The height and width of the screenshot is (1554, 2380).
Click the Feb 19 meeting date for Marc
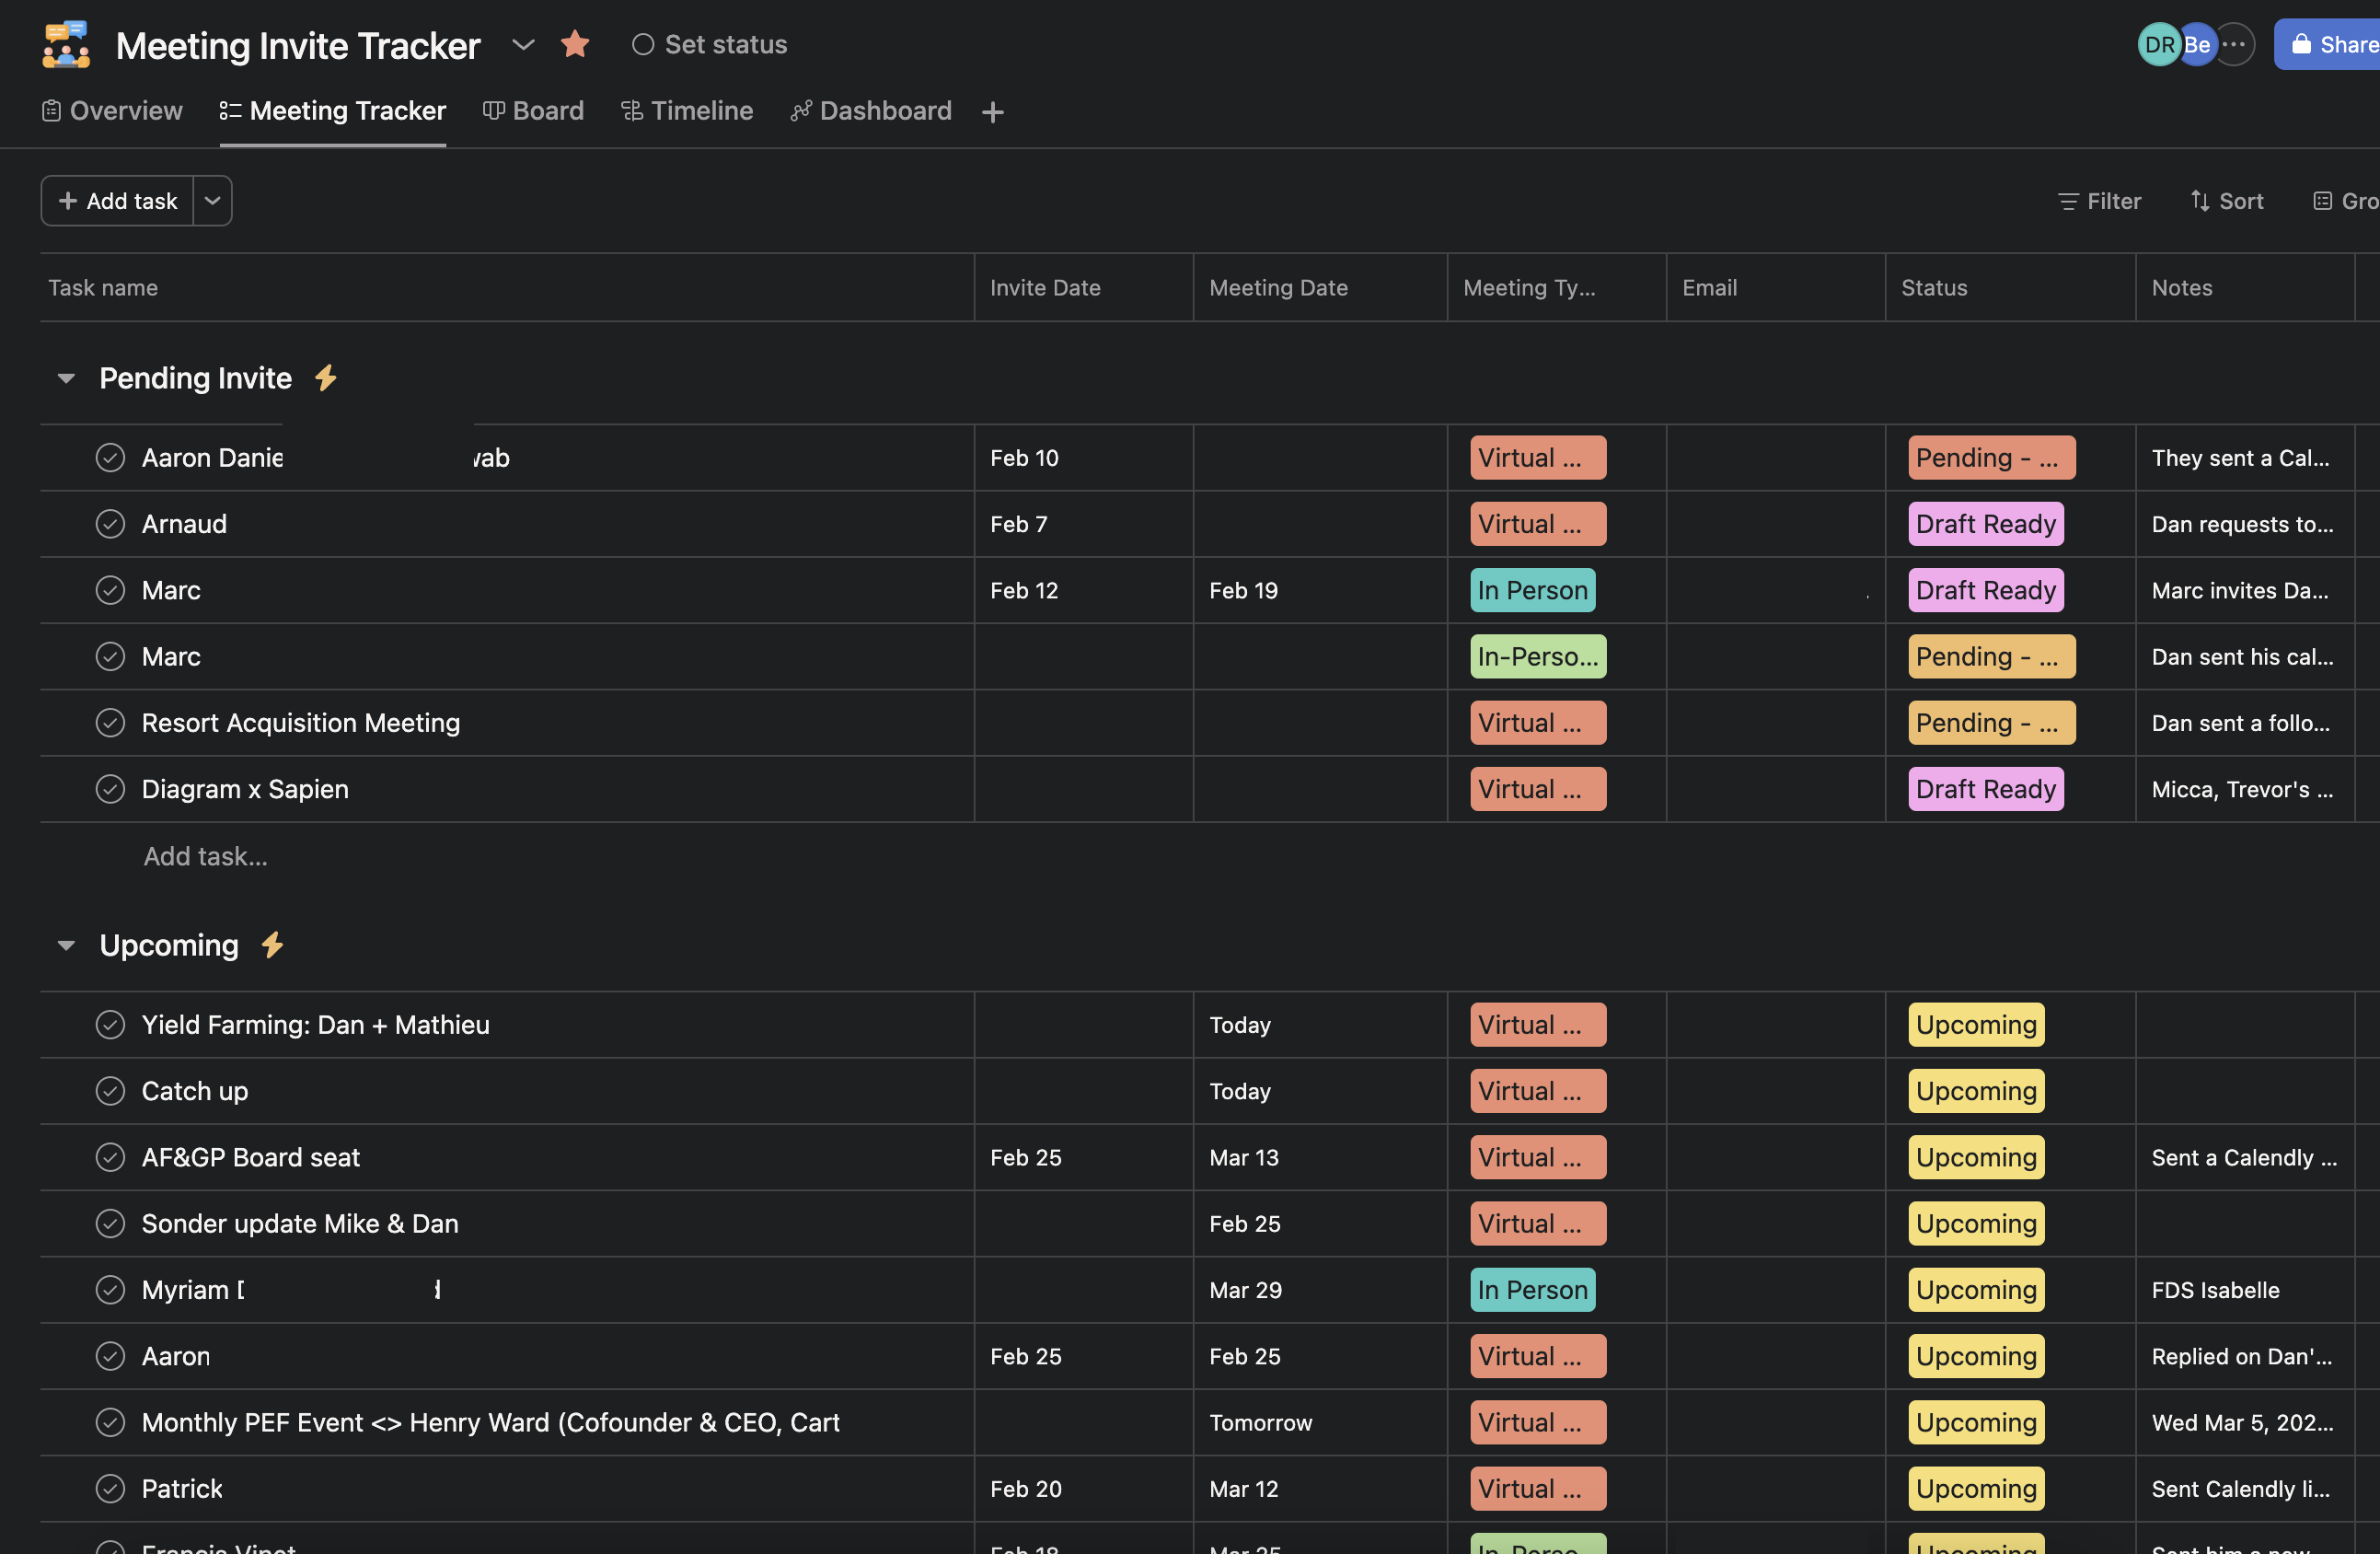(1243, 590)
